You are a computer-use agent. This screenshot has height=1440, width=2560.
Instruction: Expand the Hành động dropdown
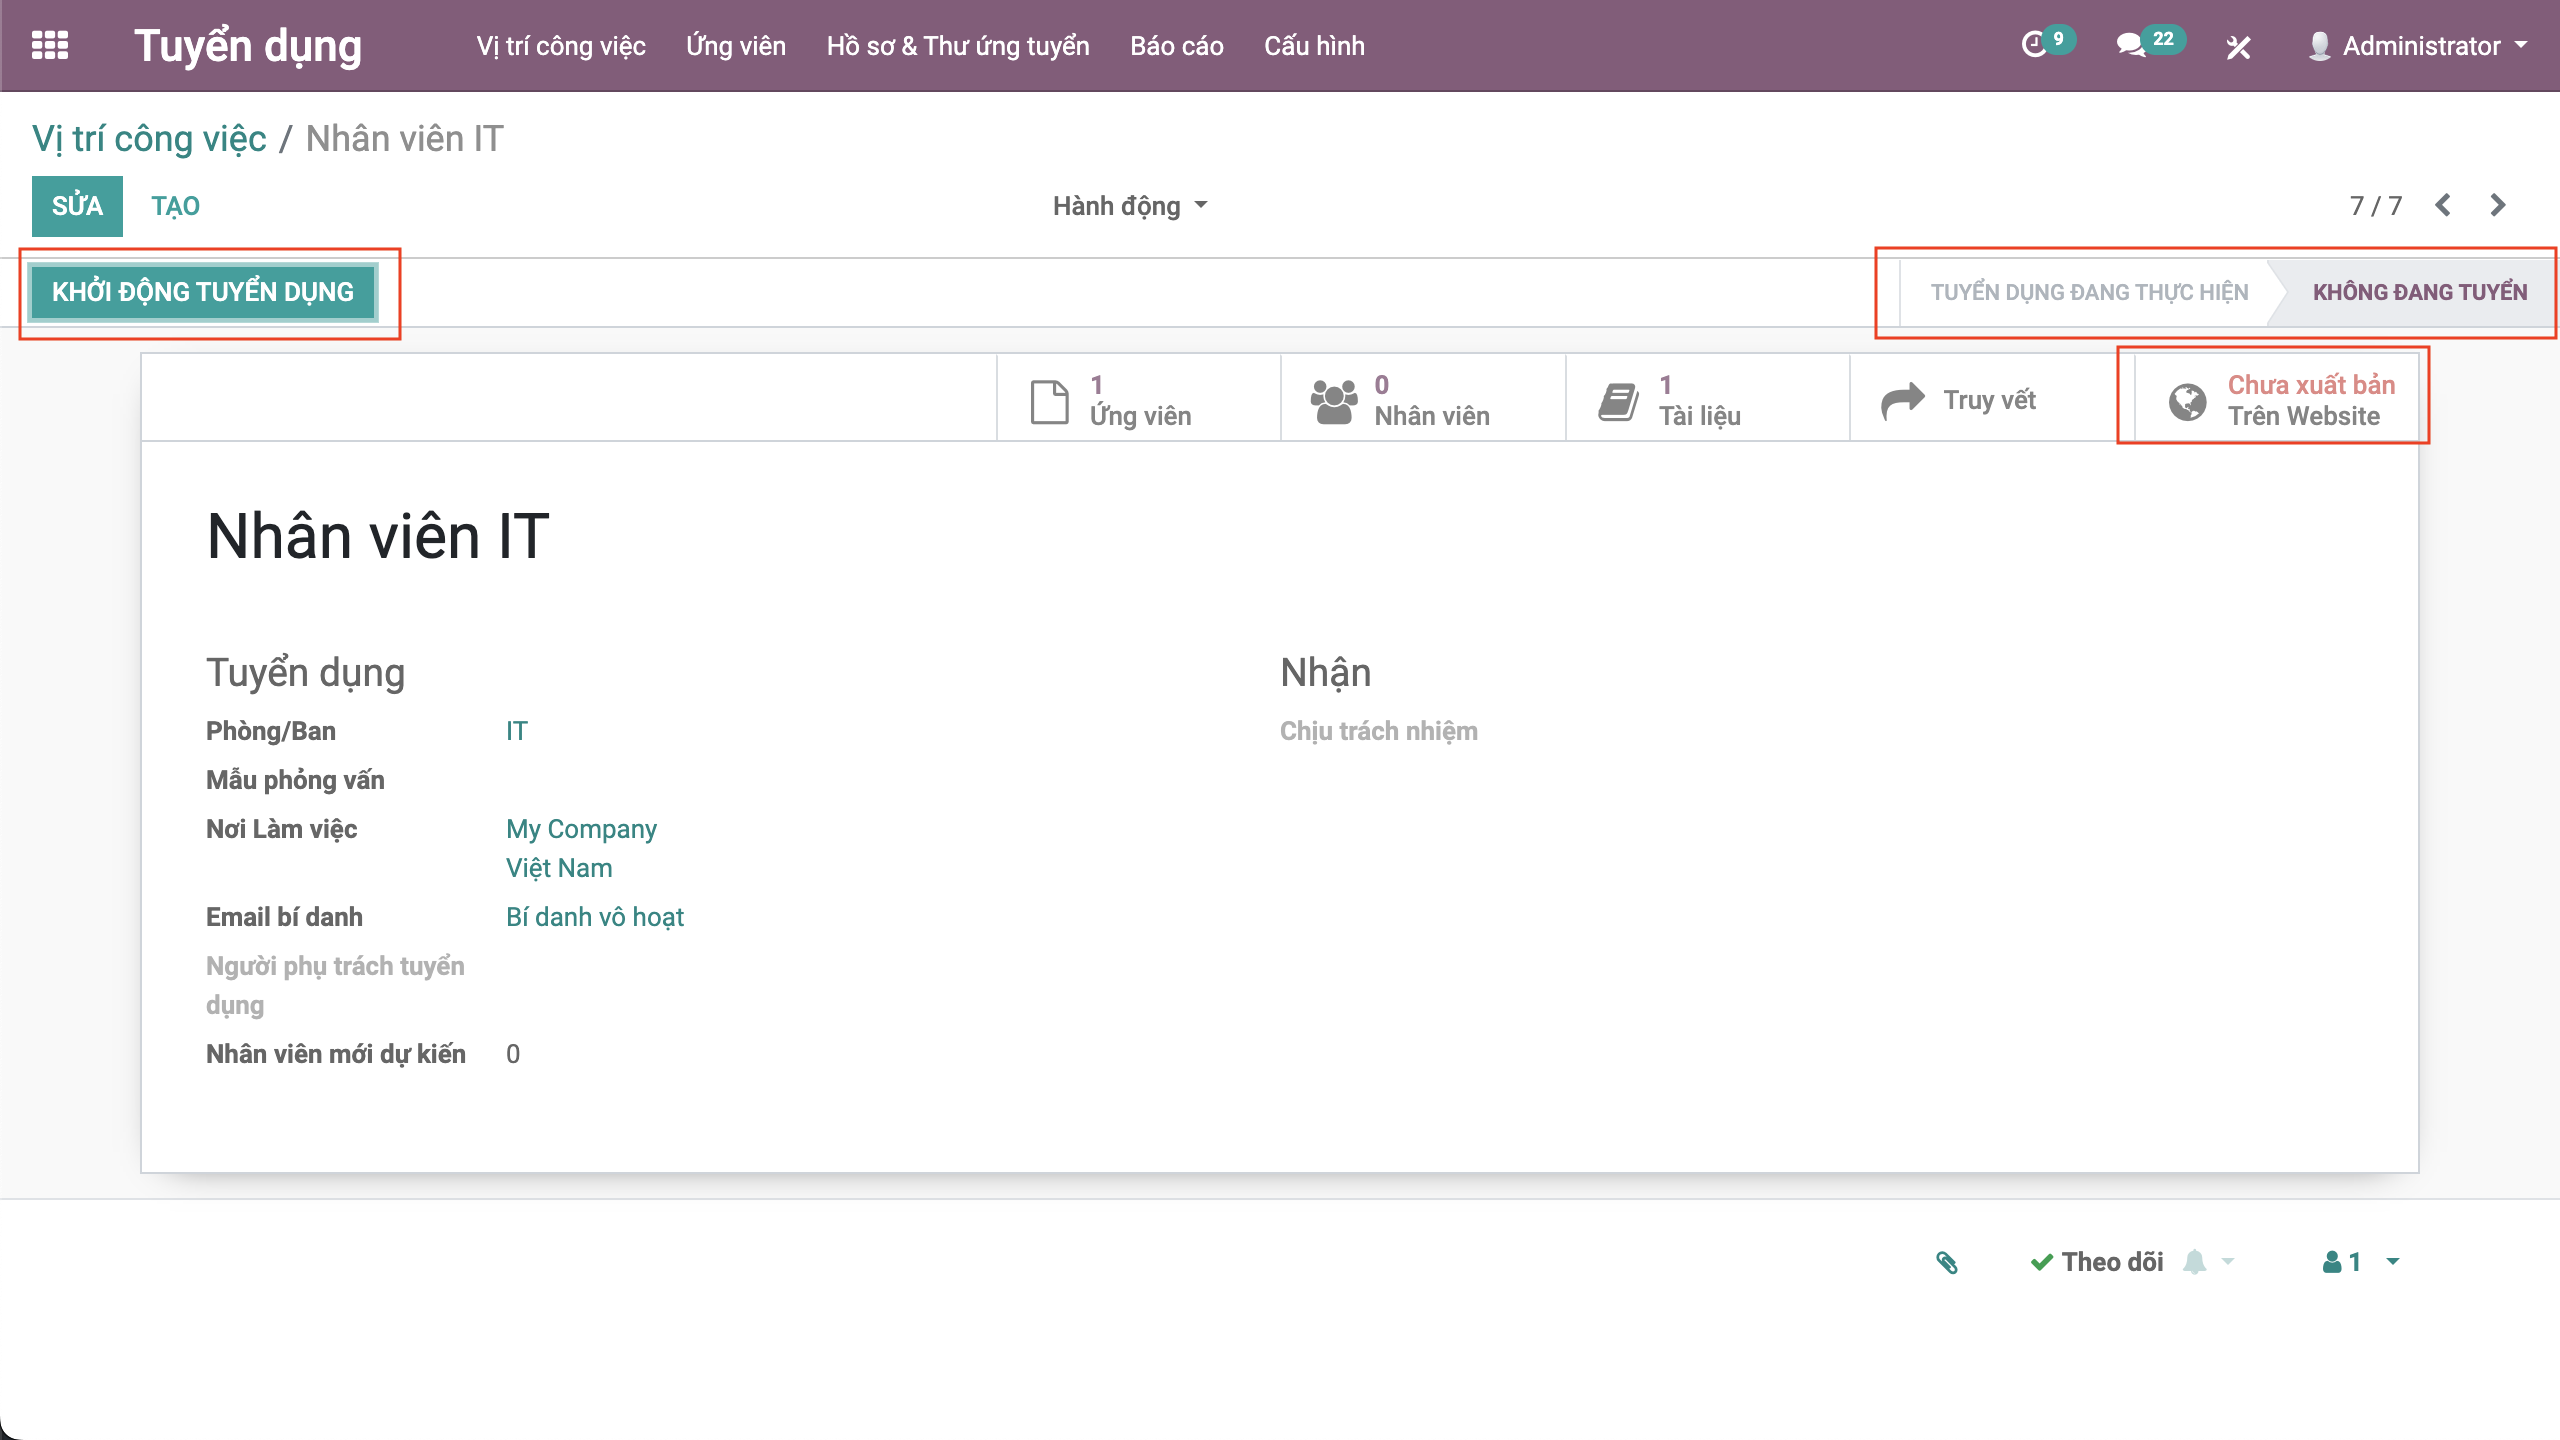click(1130, 206)
